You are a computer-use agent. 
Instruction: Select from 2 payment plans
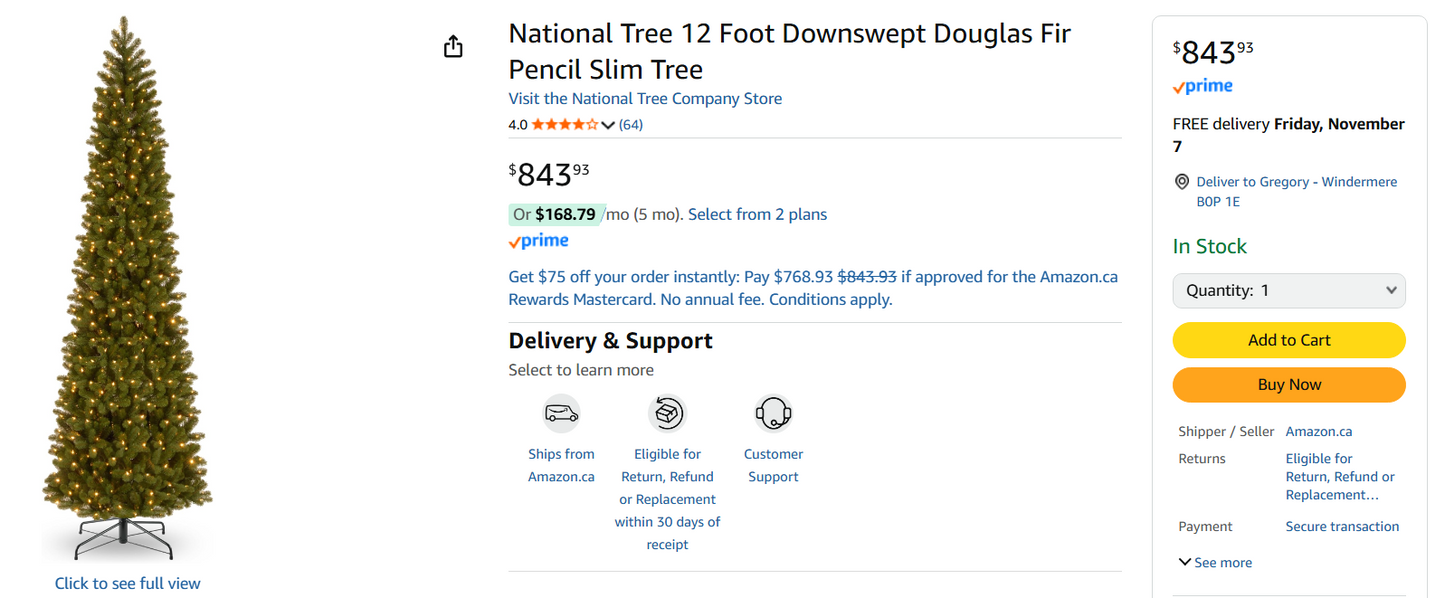(757, 214)
